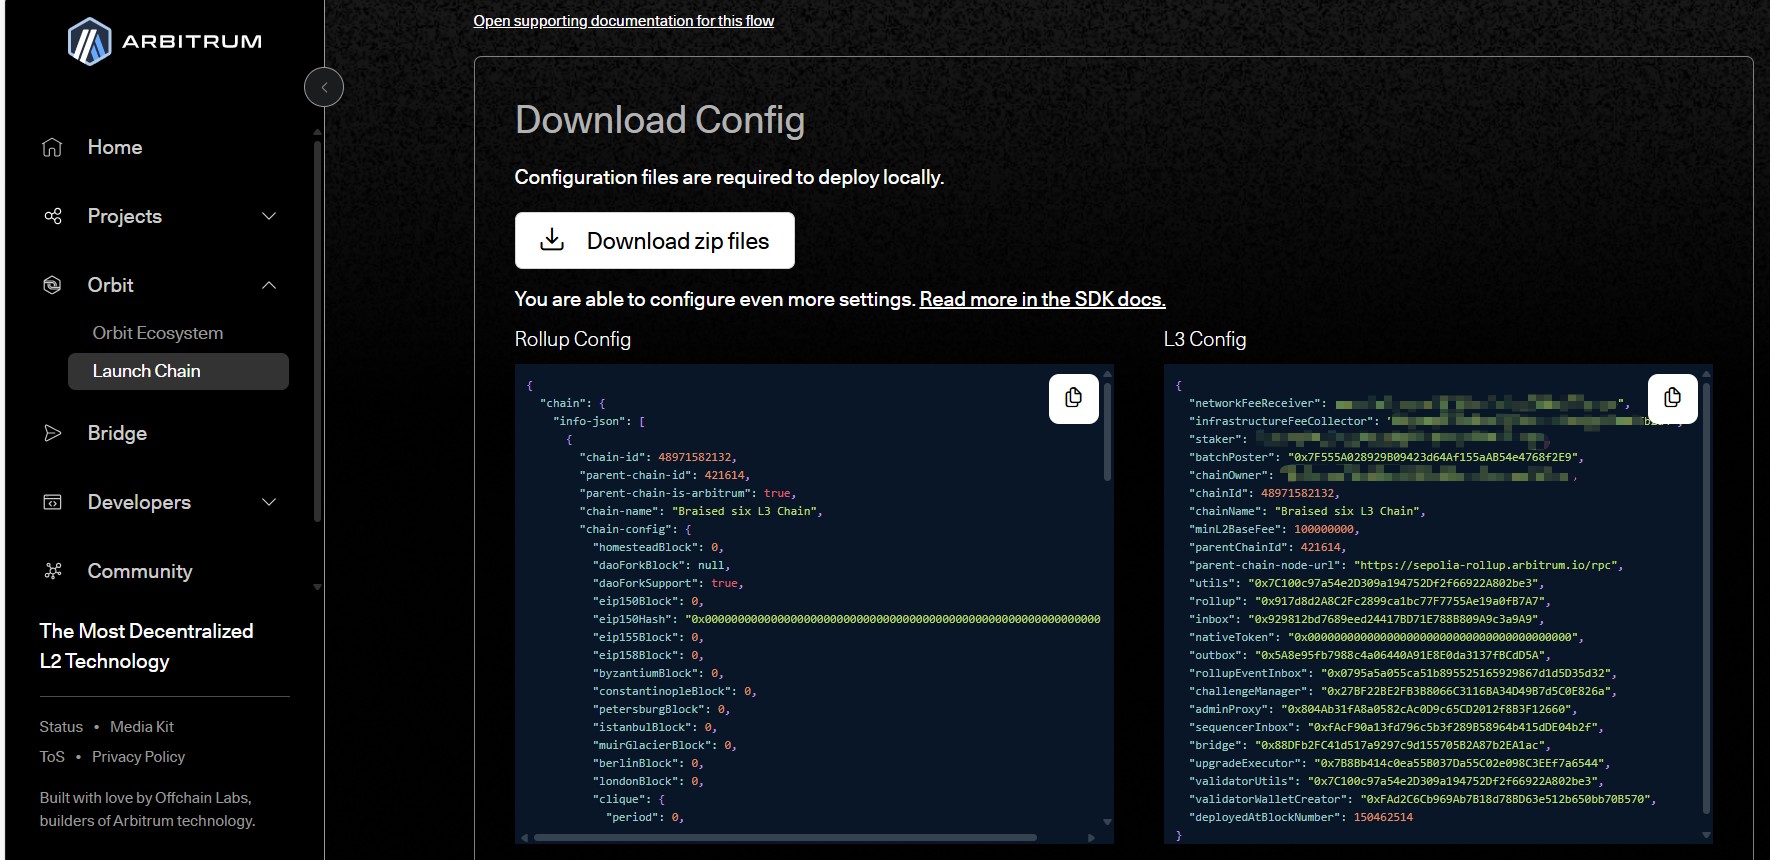Screen dimensions: 1770x860
Task: Click the "inbox" address line
Action: pos(1366,619)
